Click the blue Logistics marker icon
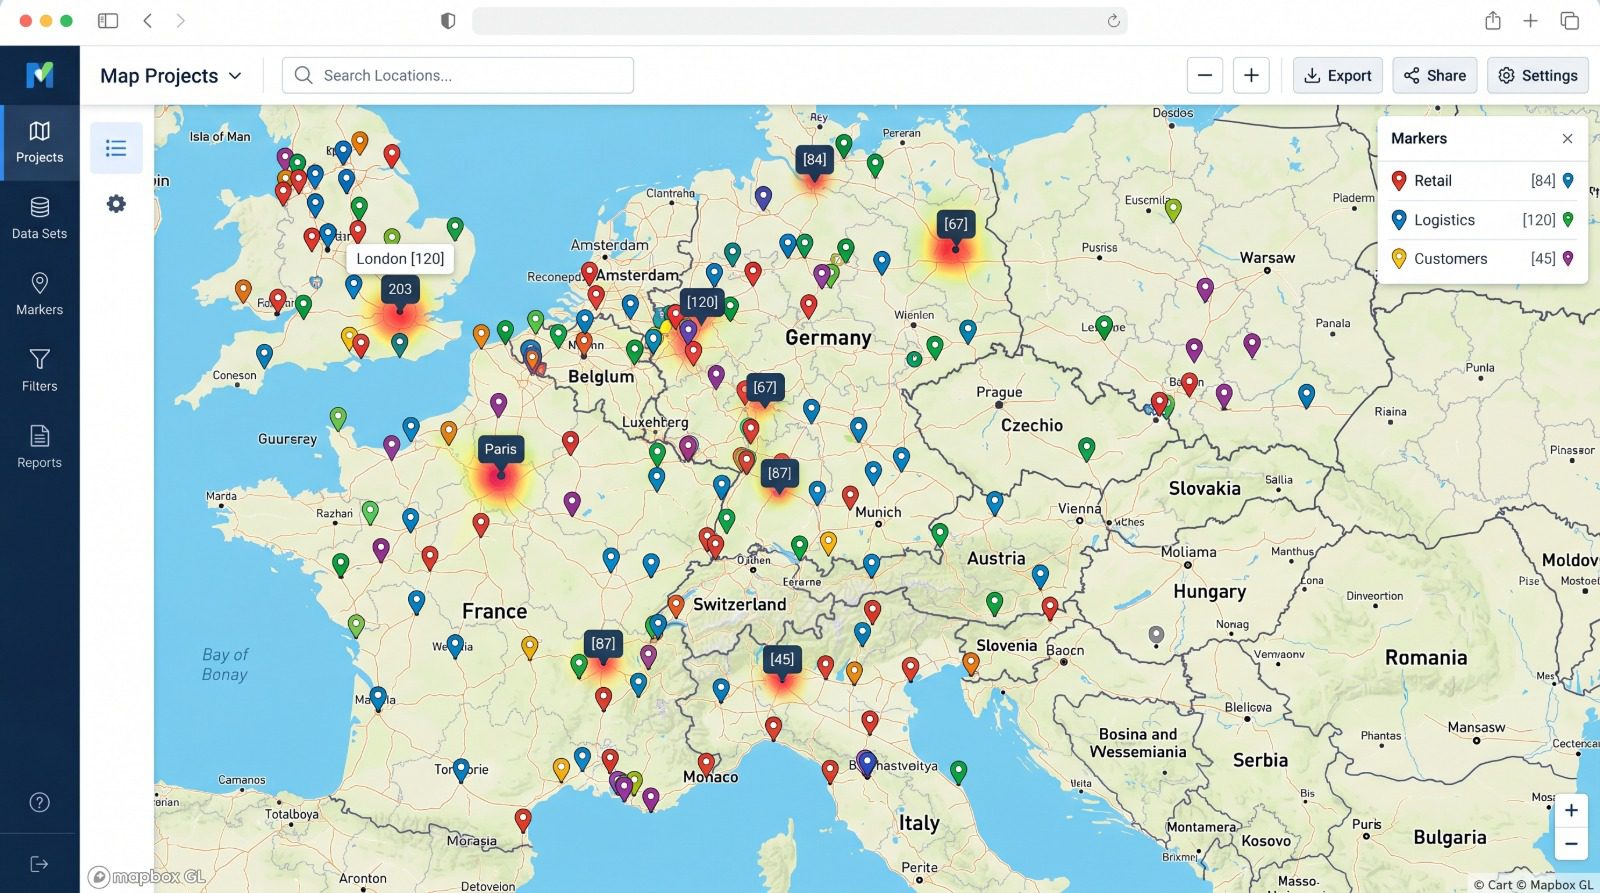The width and height of the screenshot is (1600, 893). pyautogui.click(x=1399, y=220)
